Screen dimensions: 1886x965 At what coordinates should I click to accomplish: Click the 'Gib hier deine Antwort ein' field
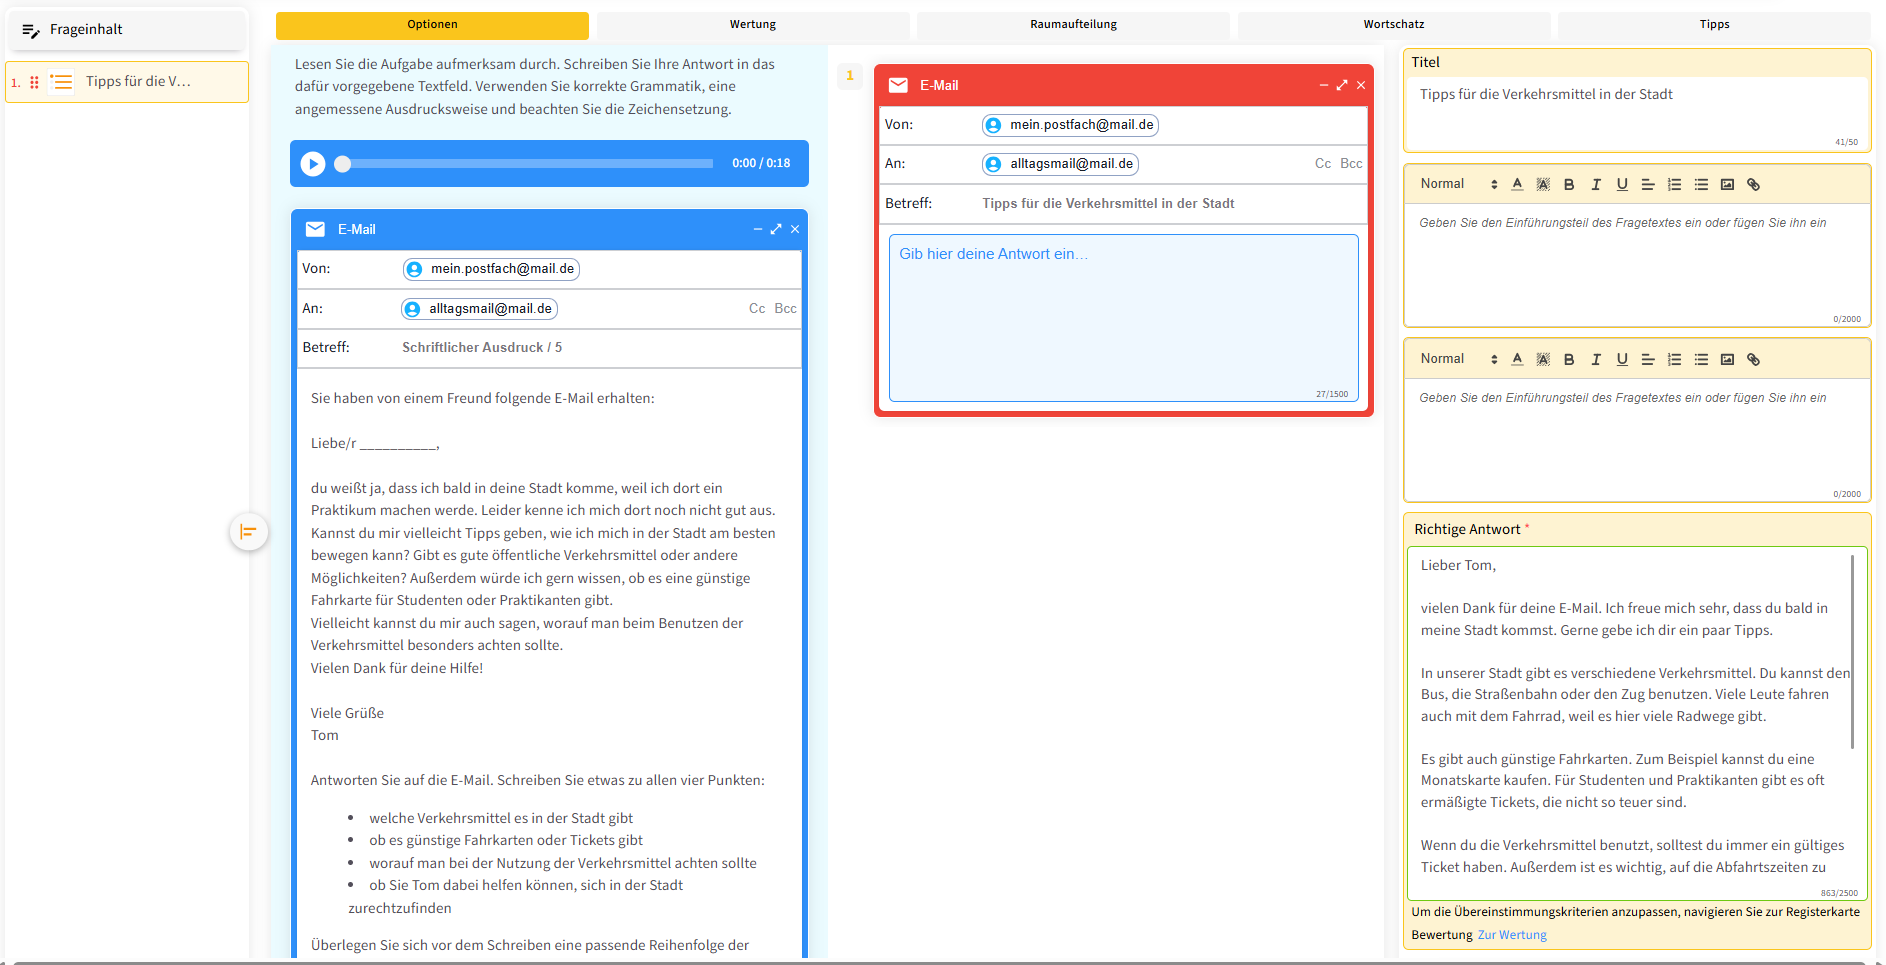(1122, 316)
